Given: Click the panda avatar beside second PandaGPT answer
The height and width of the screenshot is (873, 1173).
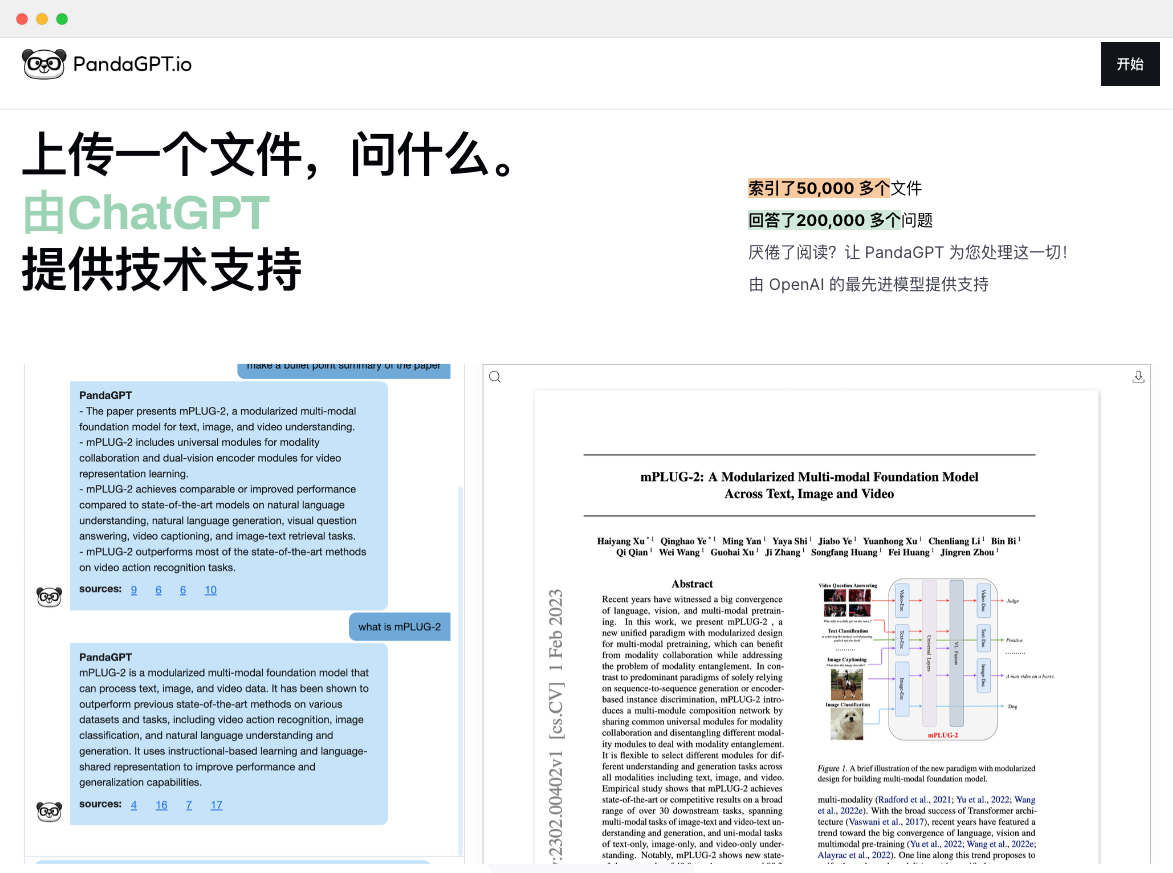Looking at the screenshot, I should pos(49,811).
